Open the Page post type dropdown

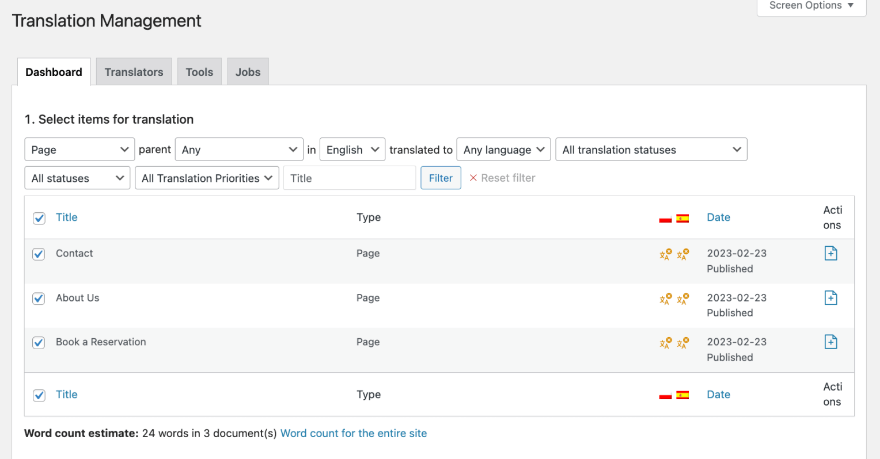click(x=79, y=149)
